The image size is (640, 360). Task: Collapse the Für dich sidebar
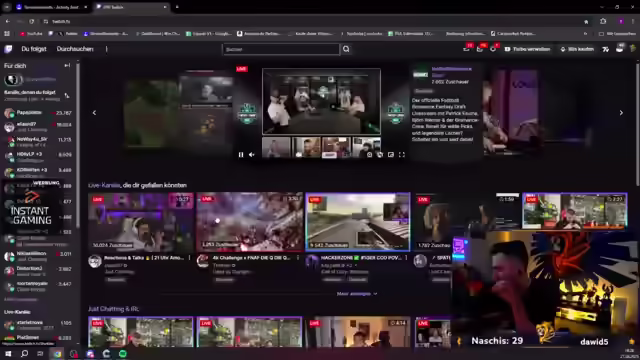click(67, 65)
